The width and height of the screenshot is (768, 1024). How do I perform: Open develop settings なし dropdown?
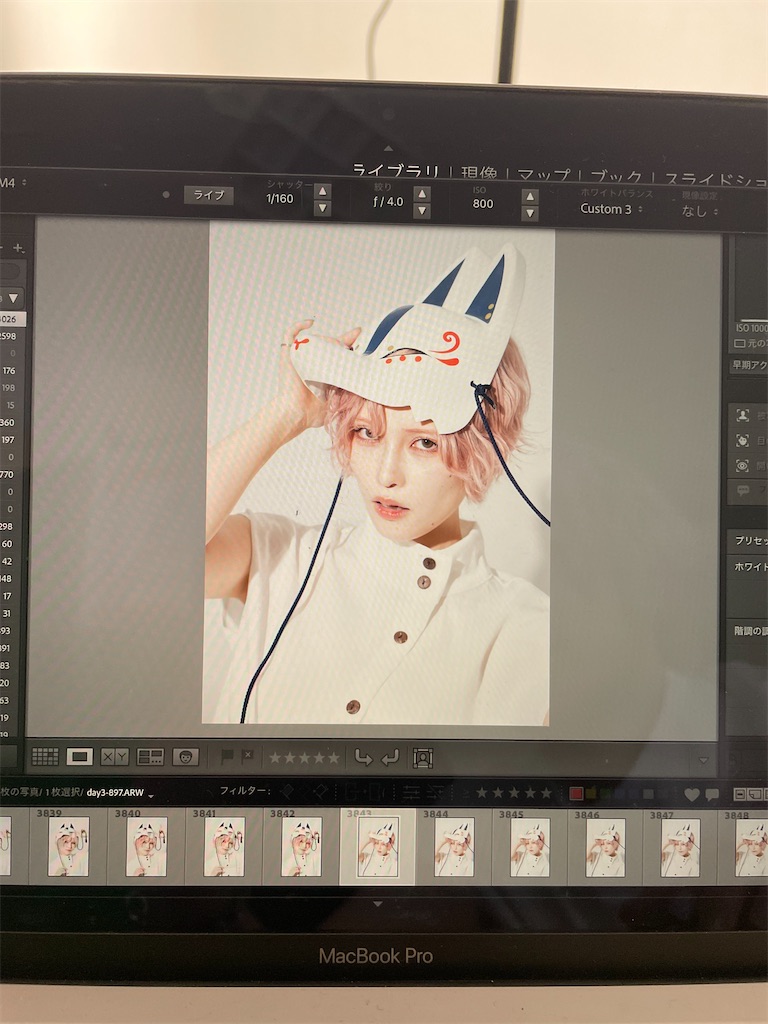[699, 211]
